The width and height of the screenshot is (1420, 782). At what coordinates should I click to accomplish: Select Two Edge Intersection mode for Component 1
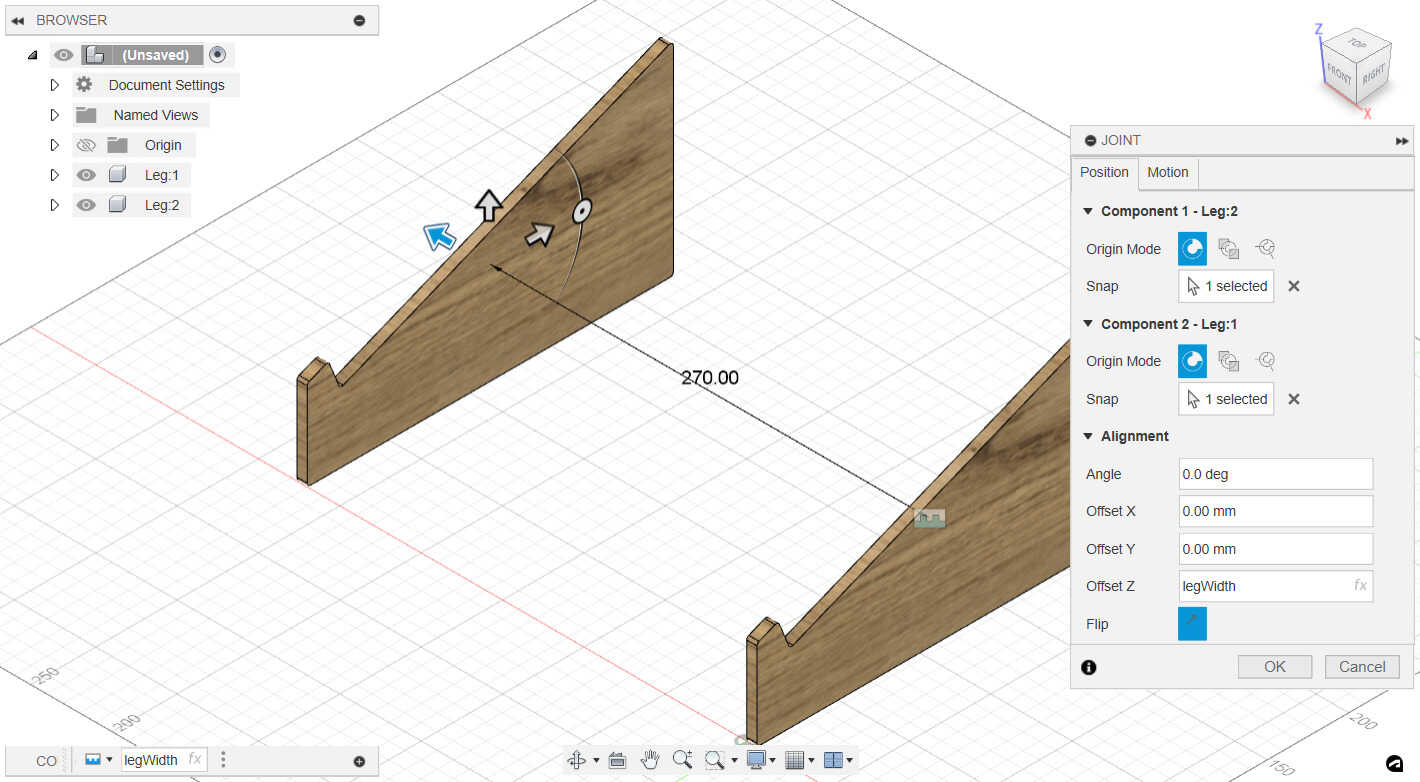(1266, 249)
